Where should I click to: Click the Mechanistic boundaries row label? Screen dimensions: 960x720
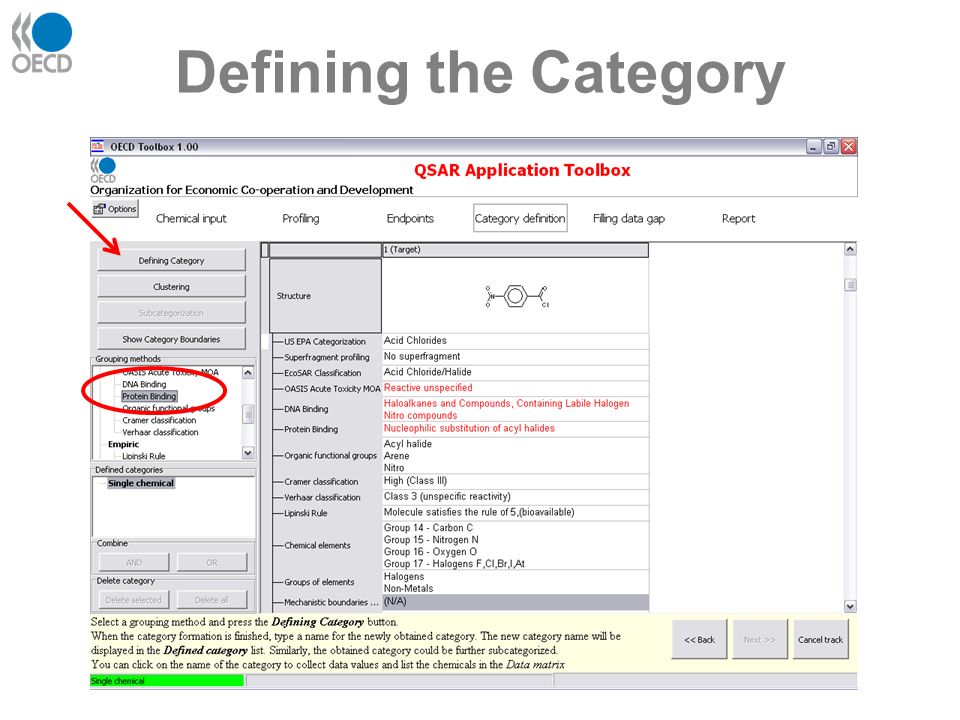click(x=331, y=602)
